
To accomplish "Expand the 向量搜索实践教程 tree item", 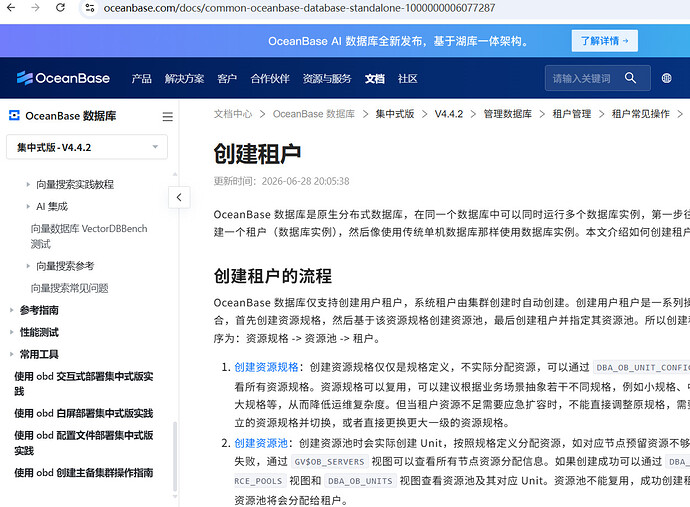I will click(x=28, y=184).
